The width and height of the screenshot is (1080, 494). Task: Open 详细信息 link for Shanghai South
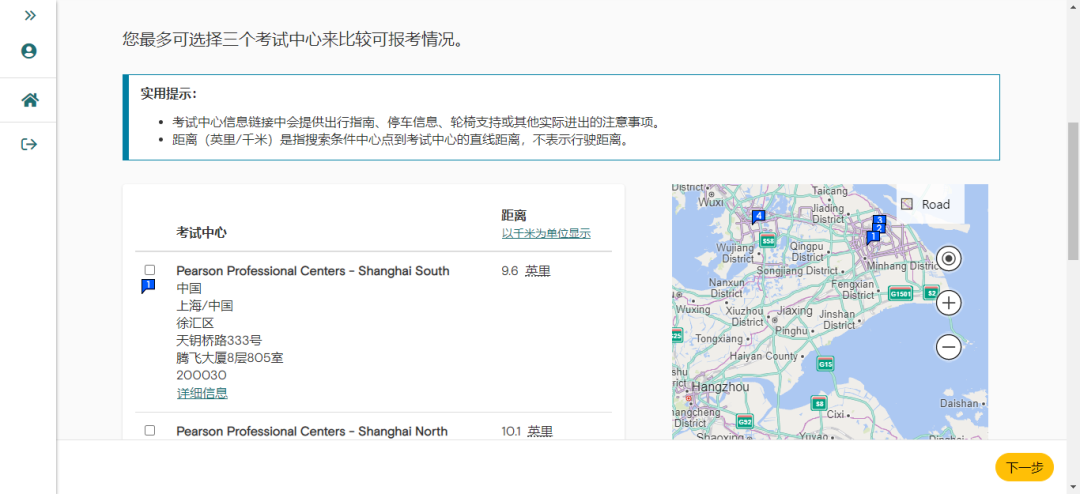pyautogui.click(x=202, y=393)
